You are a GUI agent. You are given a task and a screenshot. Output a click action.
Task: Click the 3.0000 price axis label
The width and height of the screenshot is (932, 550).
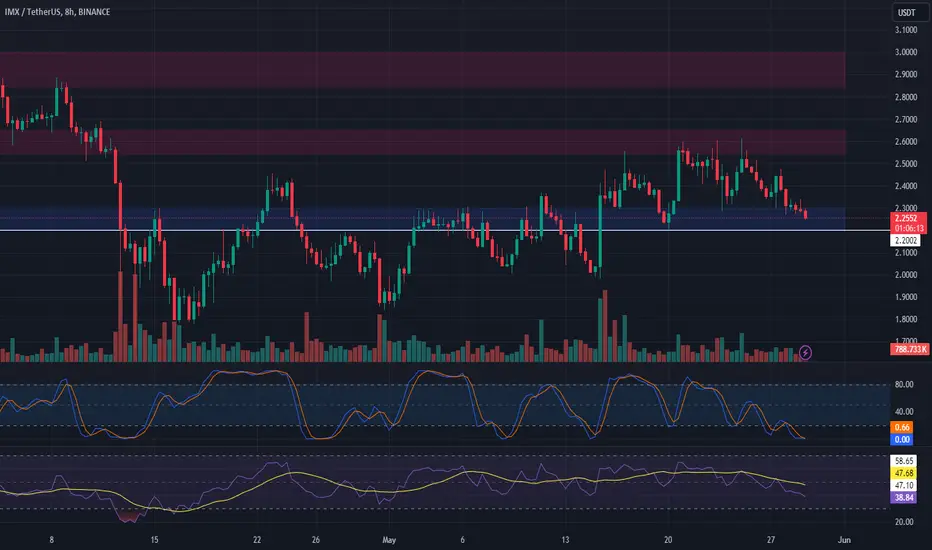(906, 52)
